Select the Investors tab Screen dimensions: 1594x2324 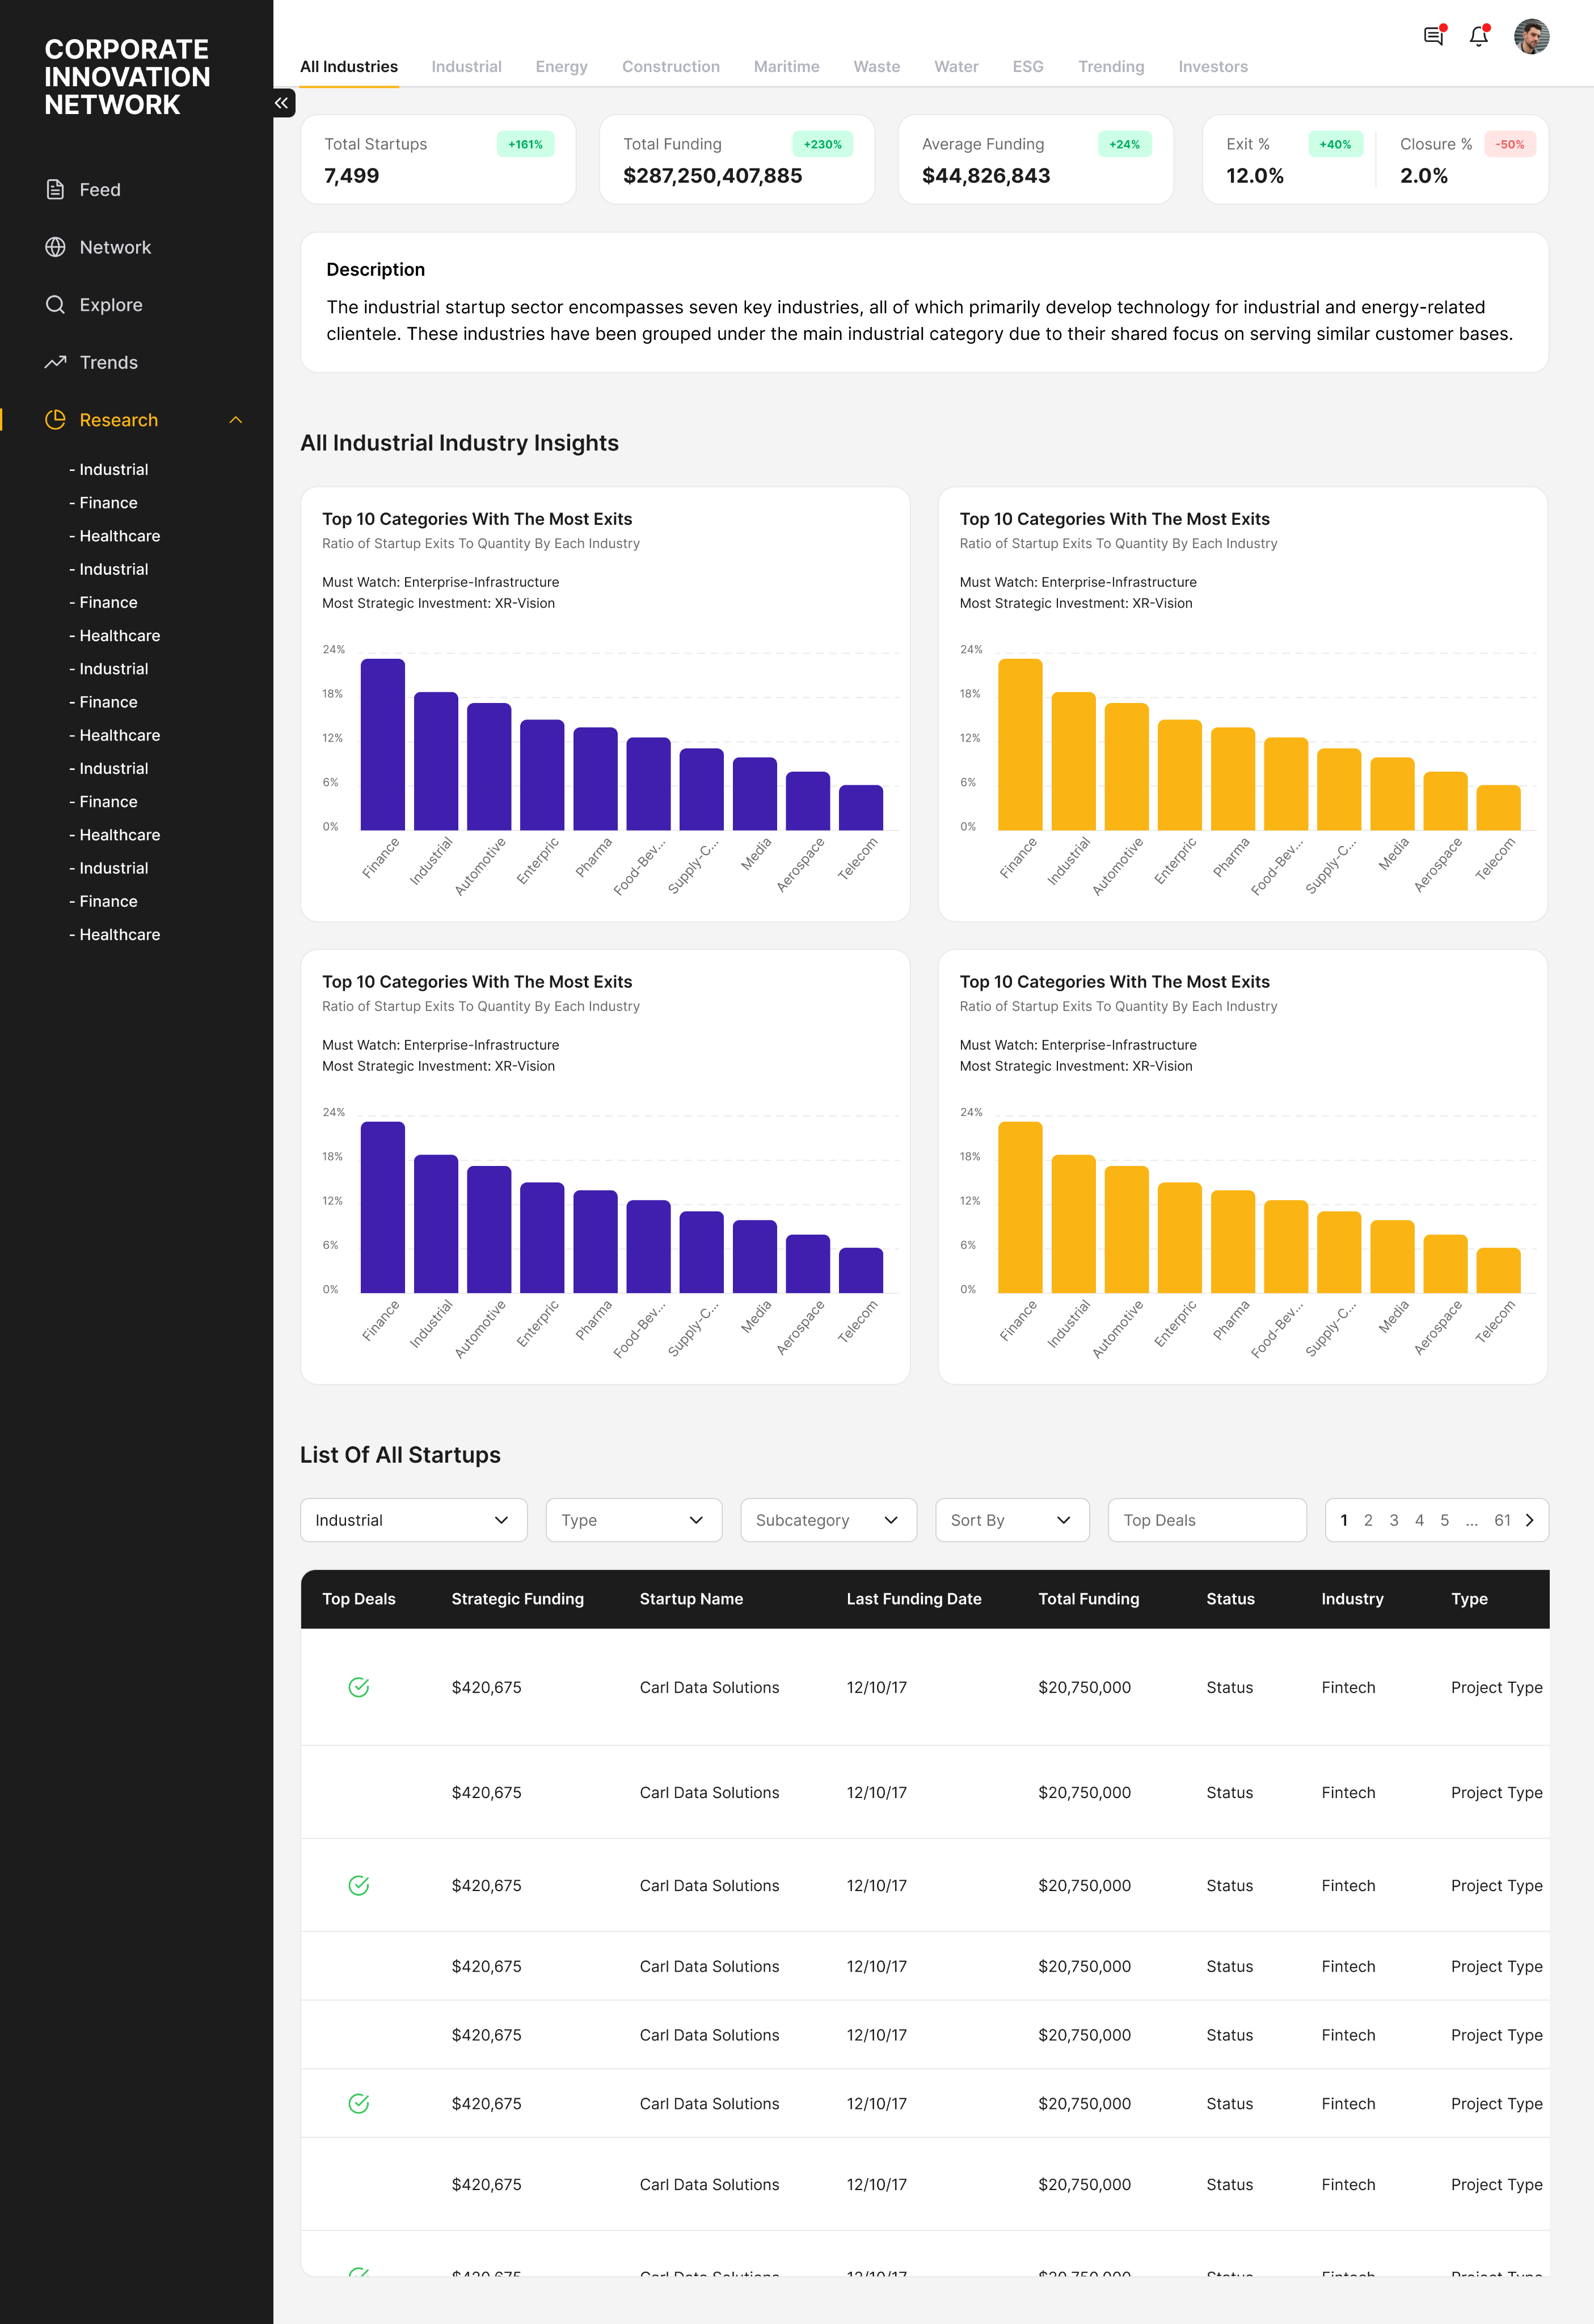(1212, 67)
